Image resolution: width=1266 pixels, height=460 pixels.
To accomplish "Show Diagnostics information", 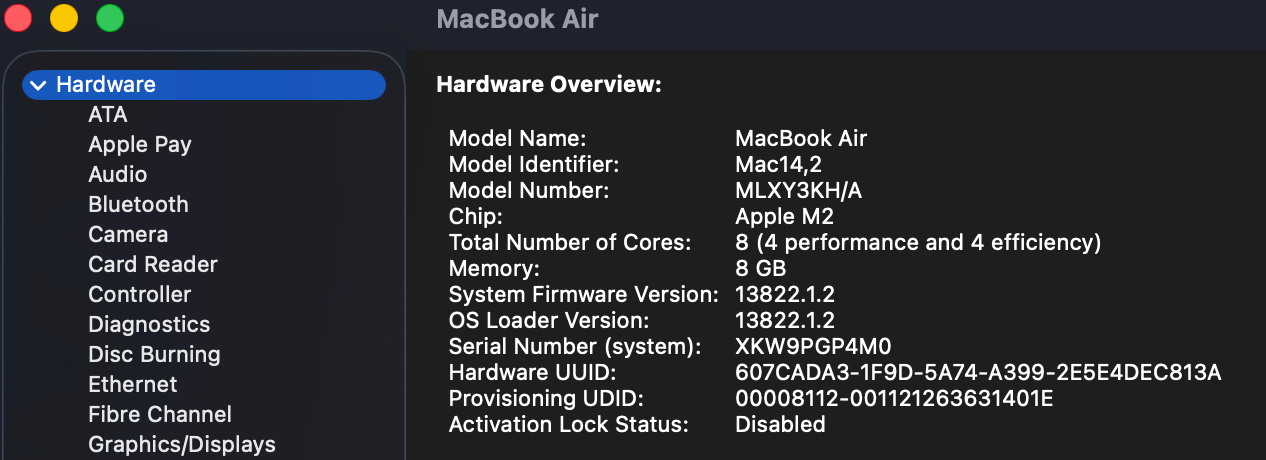I will (149, 325).
